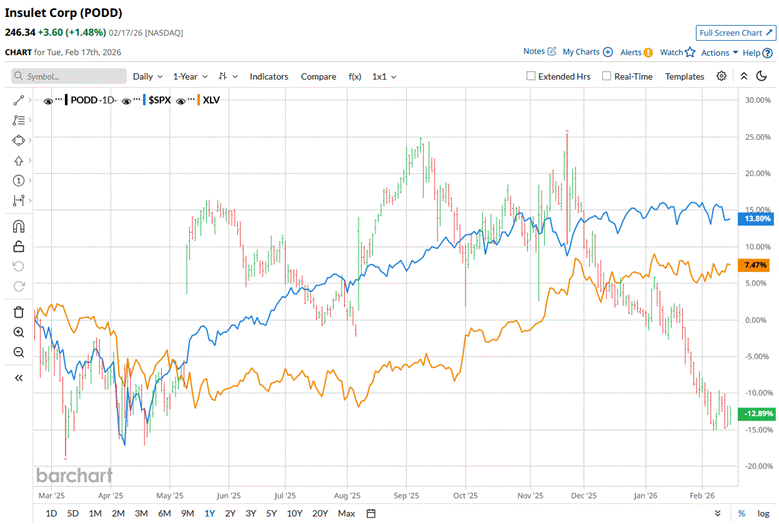Image resolution: width=779 pixels, height=524 pixels.
Task: Collapse the drawing tools sidebar
Action: pos(20,378)
